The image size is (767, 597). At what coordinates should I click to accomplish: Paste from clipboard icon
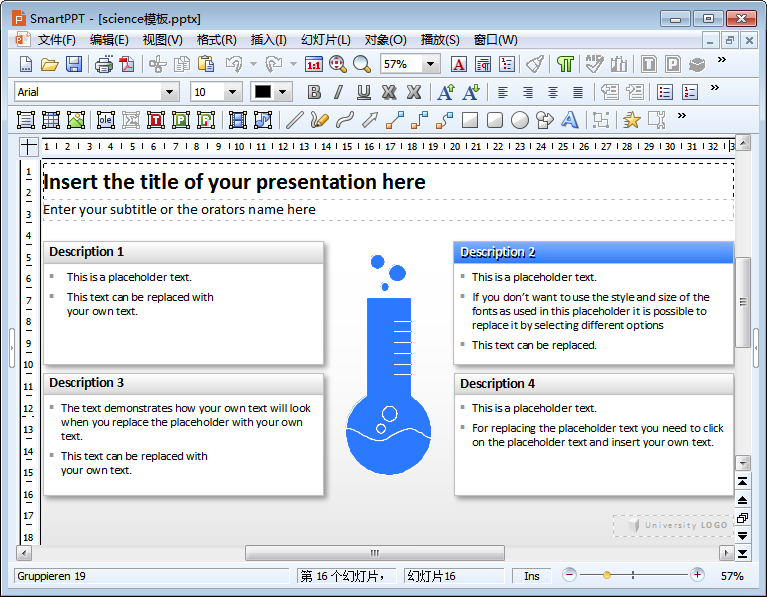[206, 64]
